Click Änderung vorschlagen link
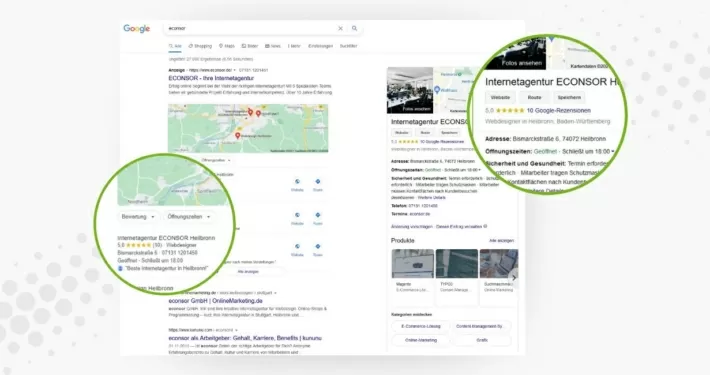Viewport: 710px width, 375px height. click(412, 226)
